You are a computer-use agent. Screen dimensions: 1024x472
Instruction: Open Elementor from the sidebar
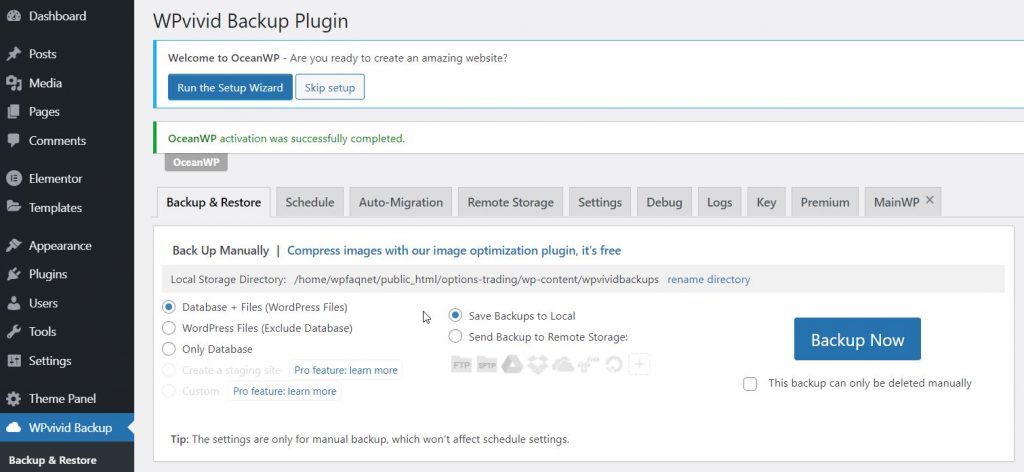pos(55,179)
